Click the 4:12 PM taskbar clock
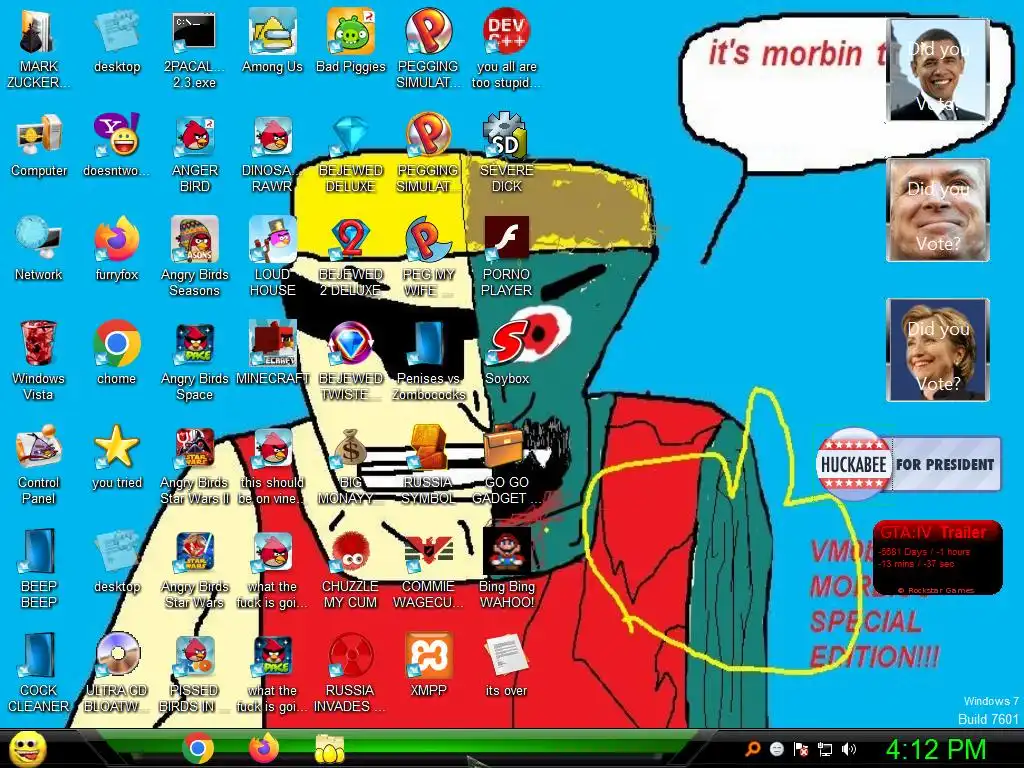 click(935, 749)
